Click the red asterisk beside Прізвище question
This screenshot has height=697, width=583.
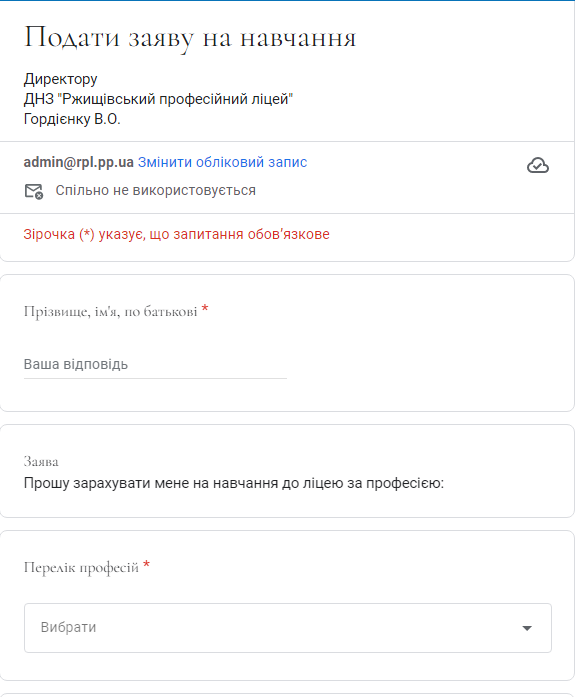[205, 309]
